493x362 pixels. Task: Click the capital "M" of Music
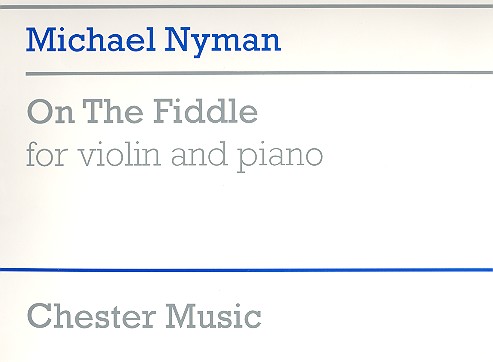[x=182, y=316]
